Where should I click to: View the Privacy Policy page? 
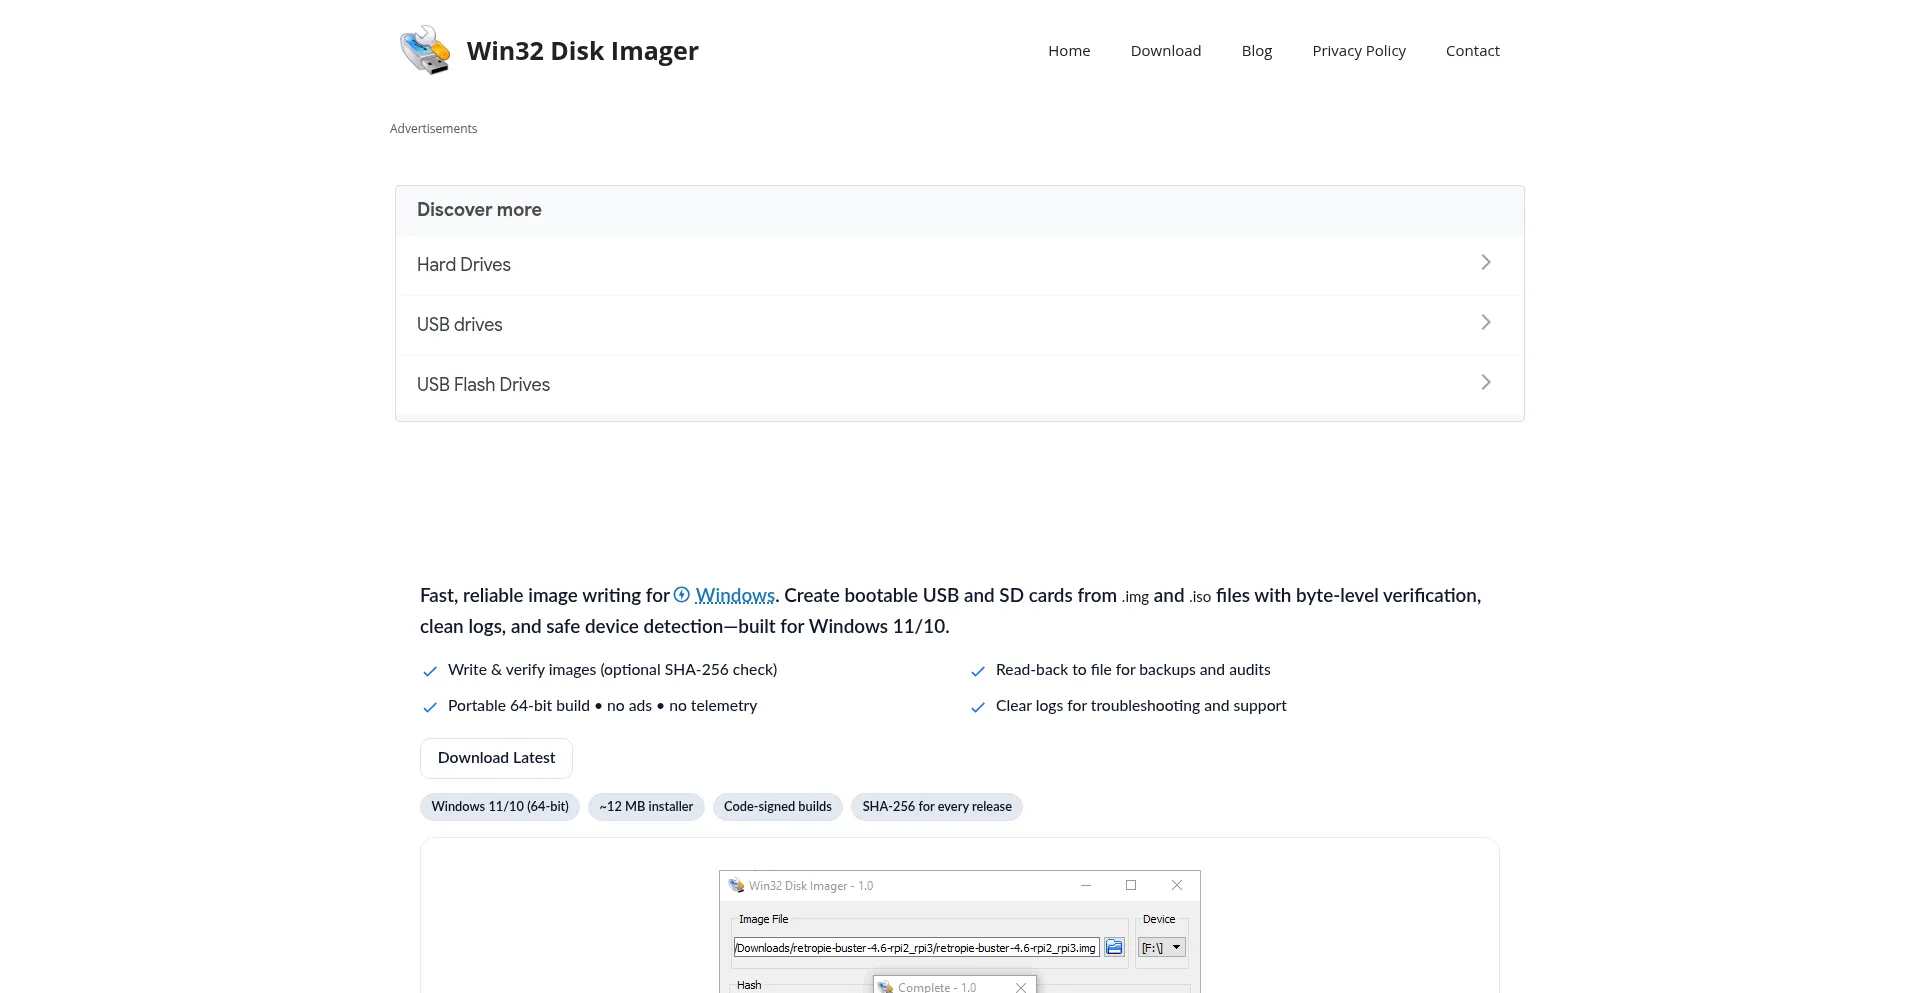point(1359,51)
